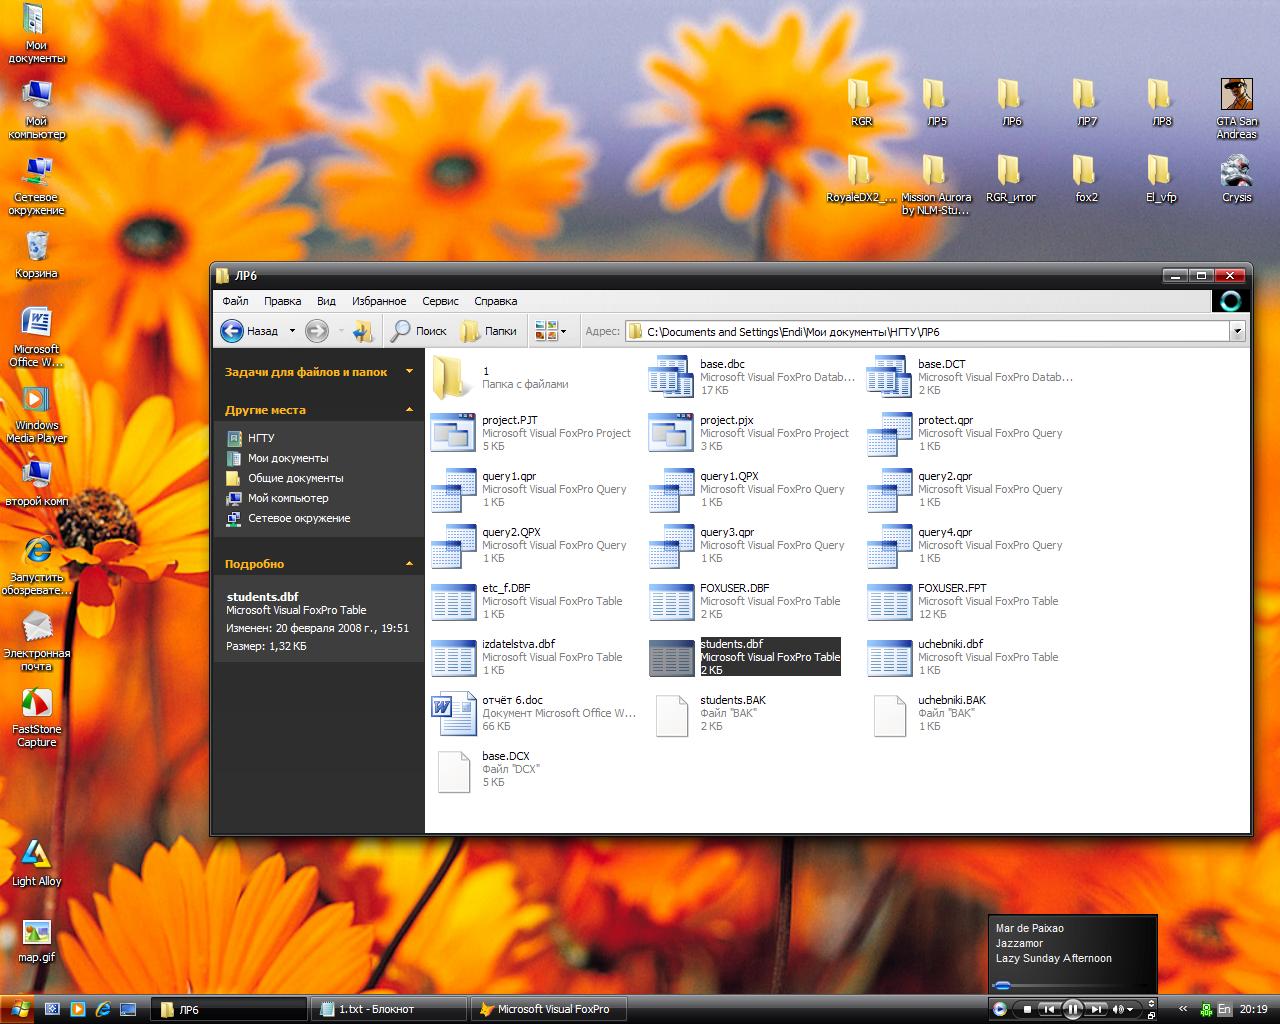
Task: Open the Search (Поиск) toolbar button
Action: 419,331
